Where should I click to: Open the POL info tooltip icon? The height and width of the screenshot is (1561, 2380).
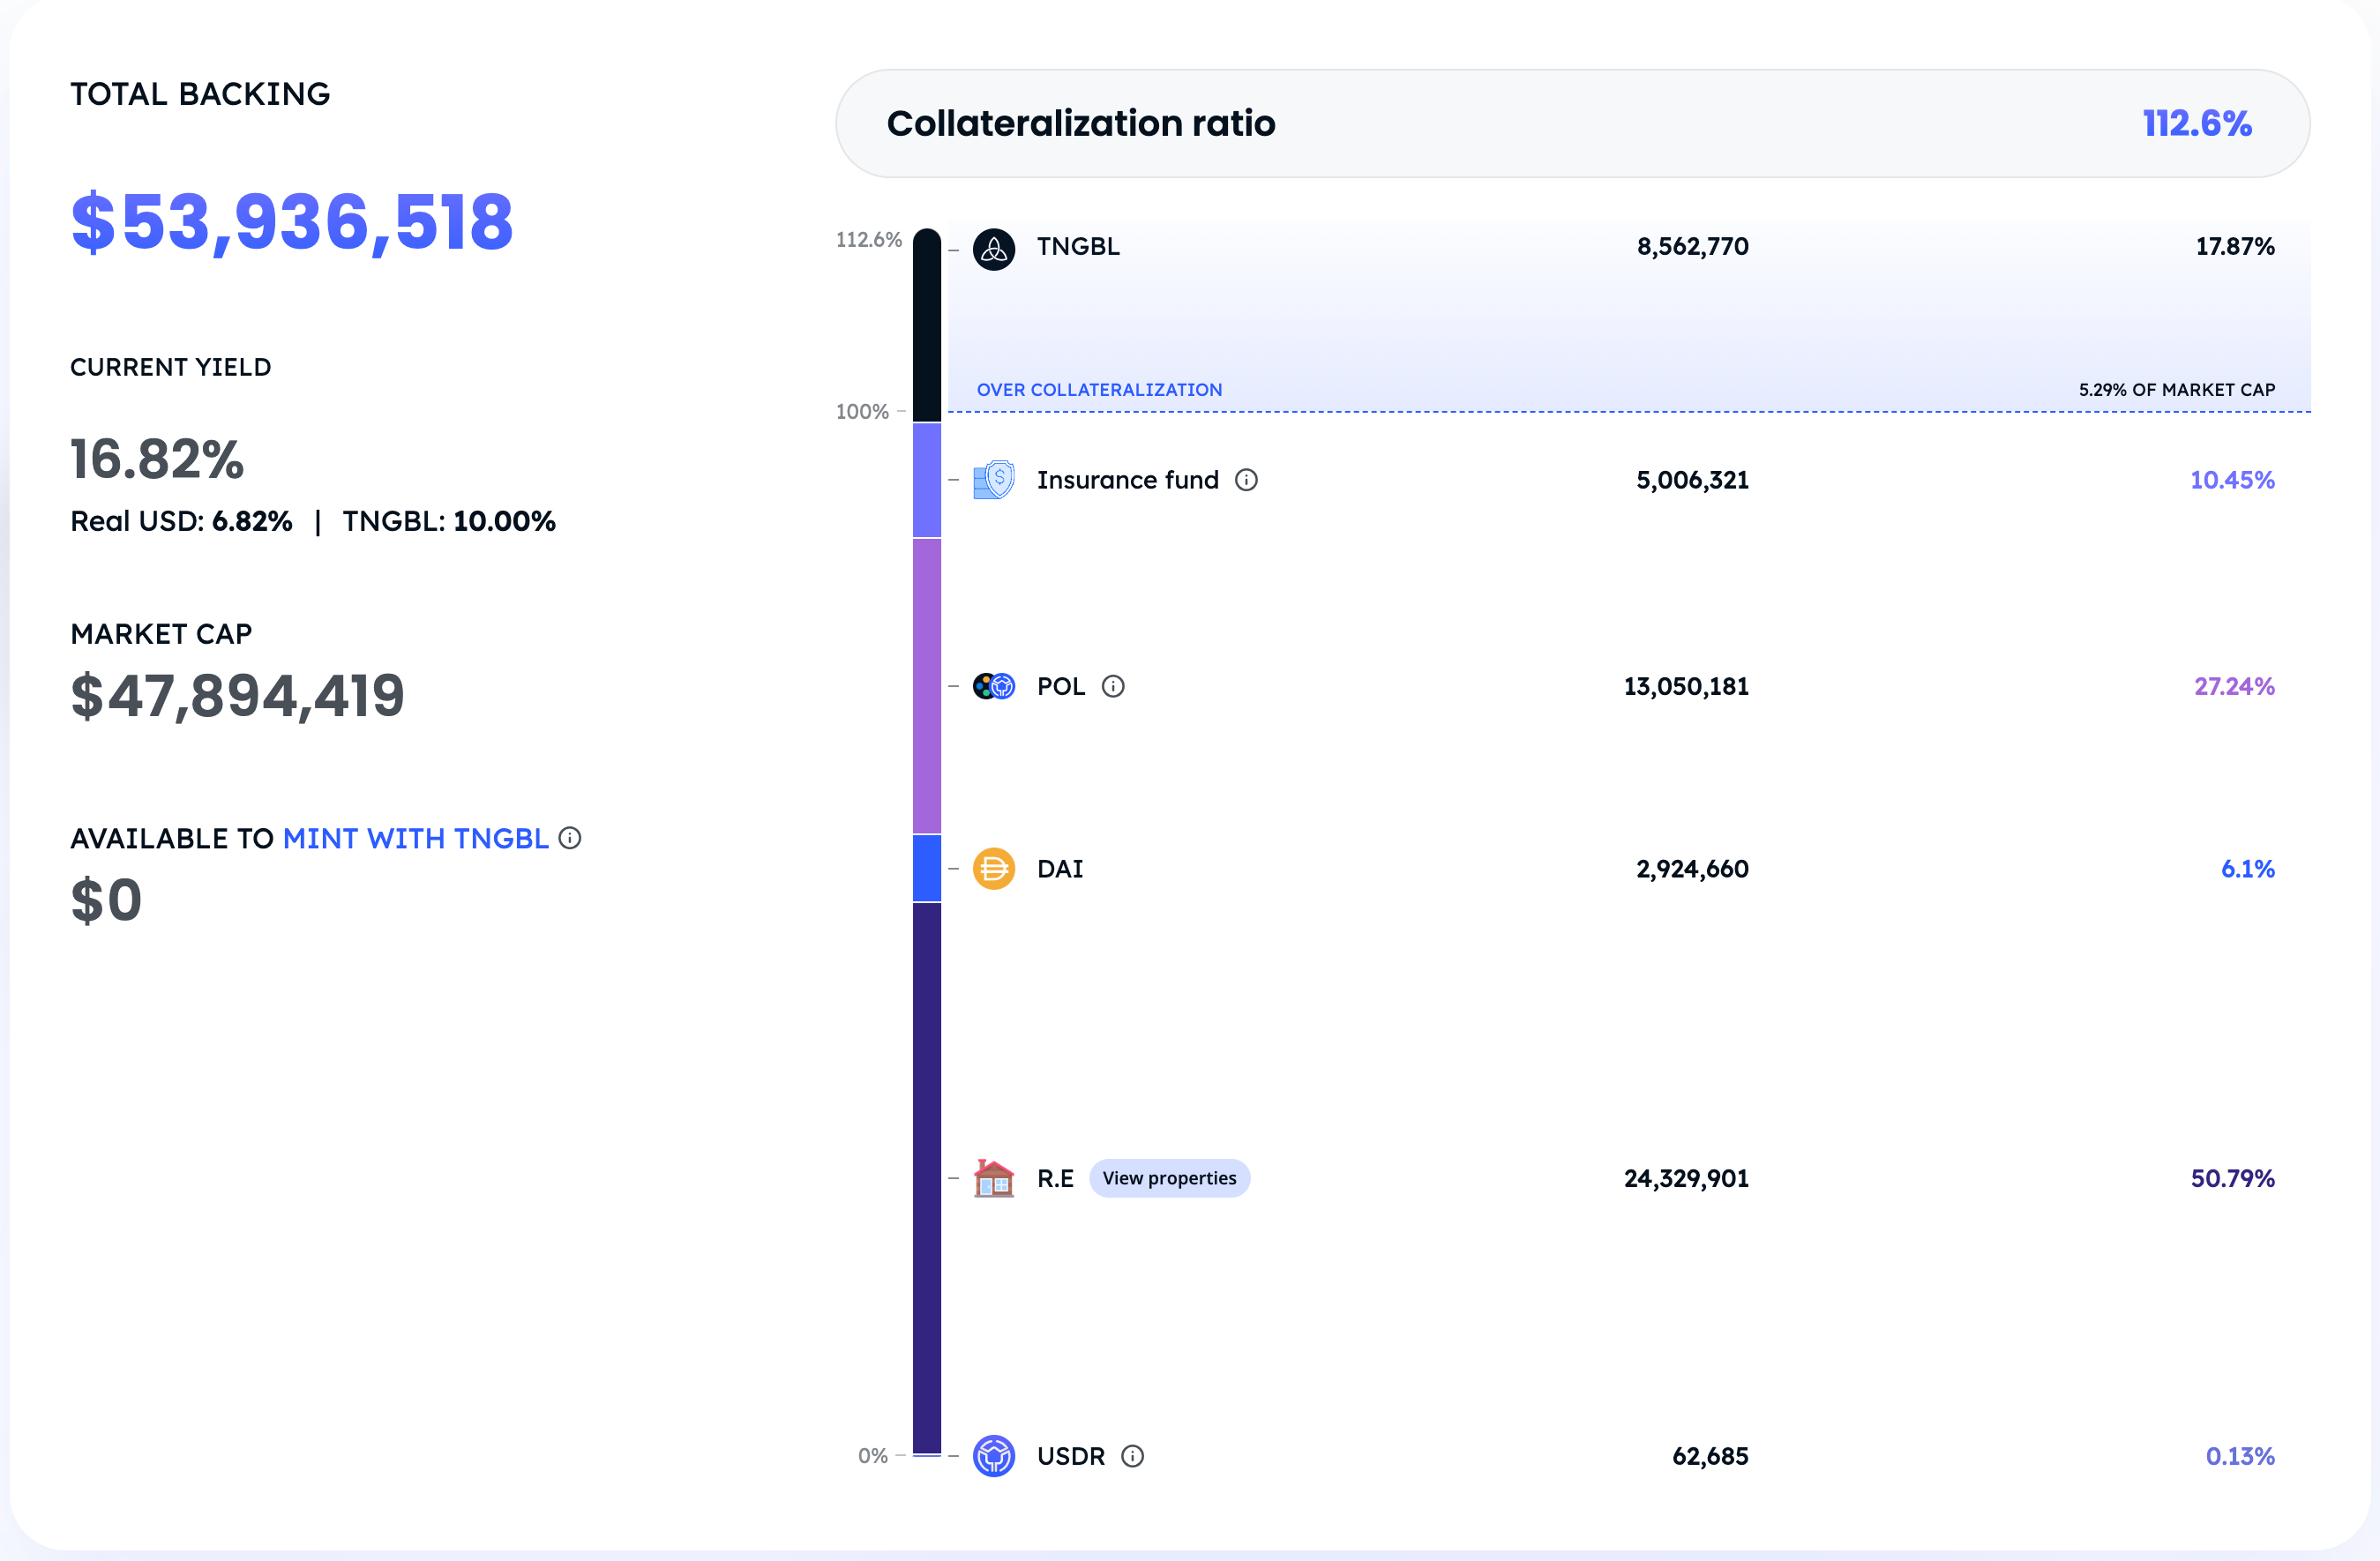click(1113, 686)
